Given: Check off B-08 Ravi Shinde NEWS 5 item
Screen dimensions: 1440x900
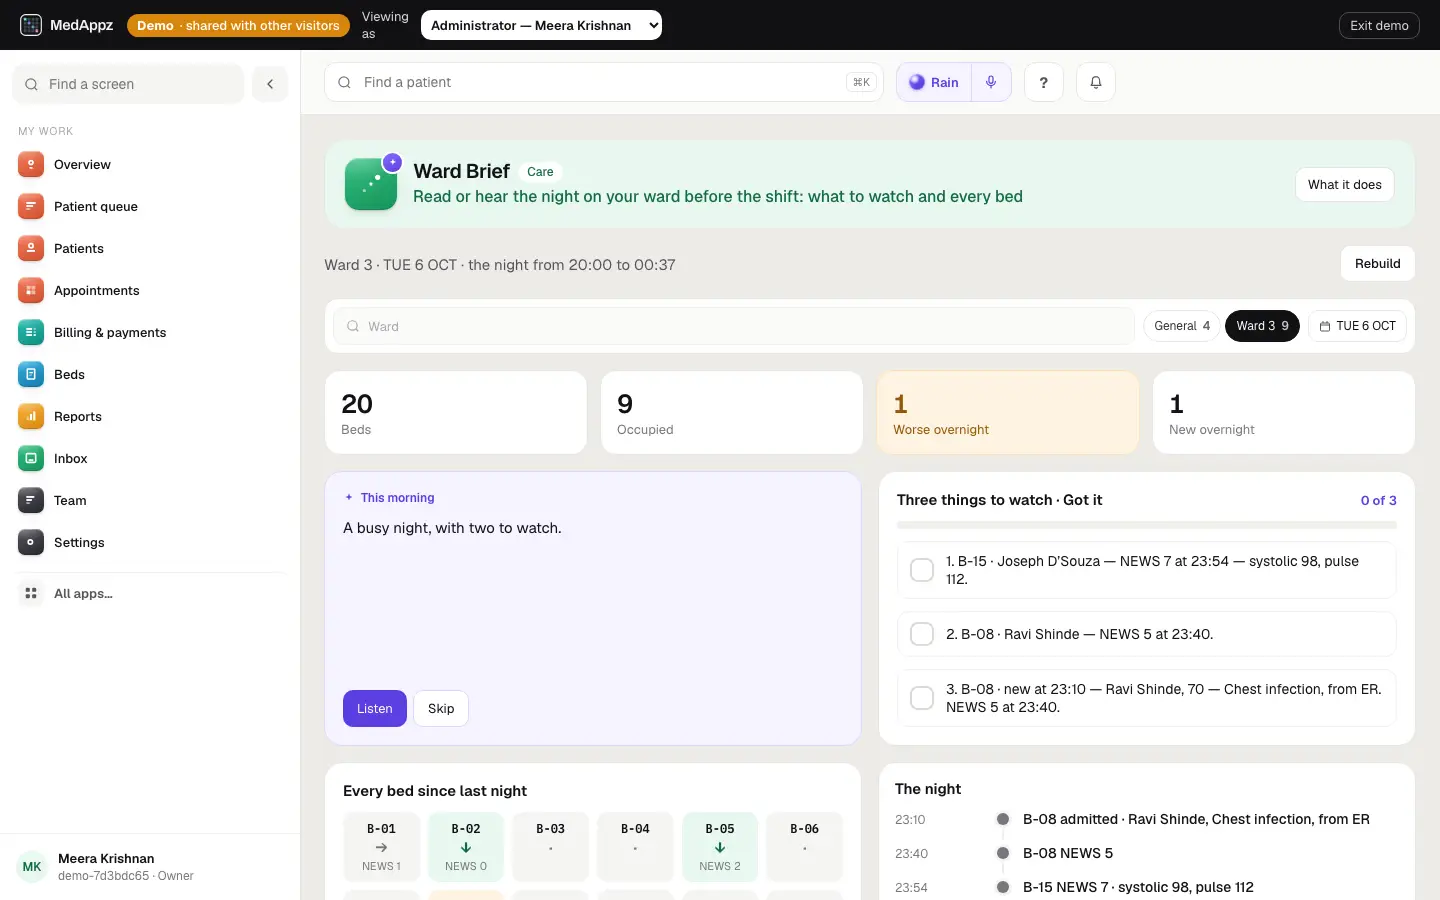Looking at the screenshot, I should [x=922, y=634].
